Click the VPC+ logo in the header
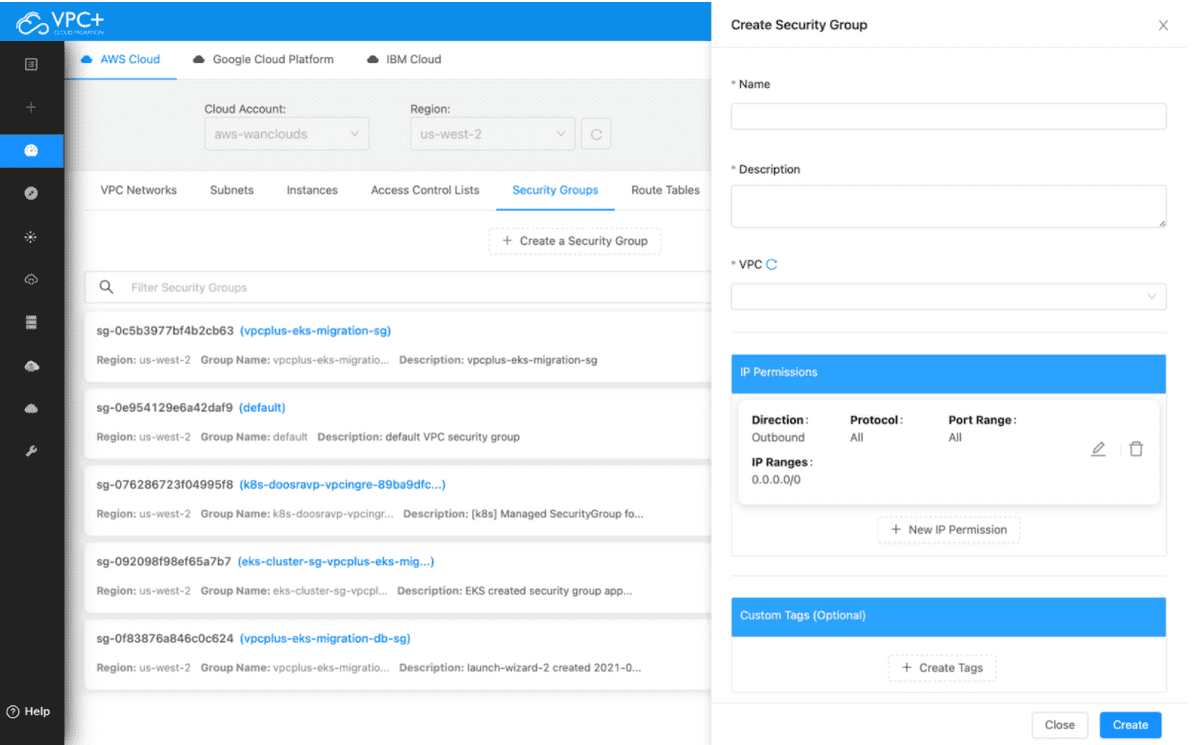The image size is (1200, 745). (62, 21)
